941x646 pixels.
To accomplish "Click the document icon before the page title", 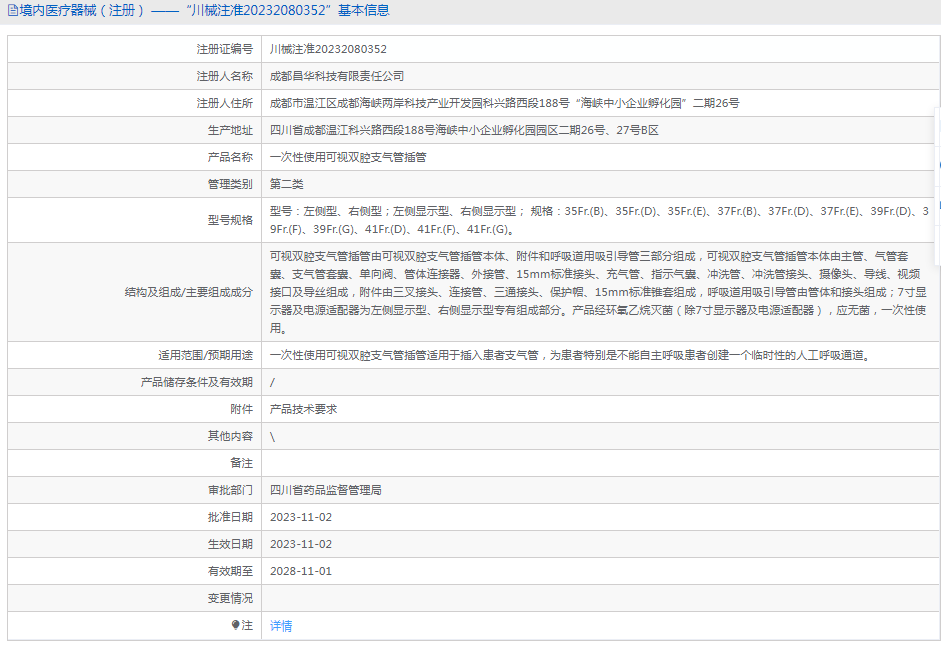I will (13, 11).
